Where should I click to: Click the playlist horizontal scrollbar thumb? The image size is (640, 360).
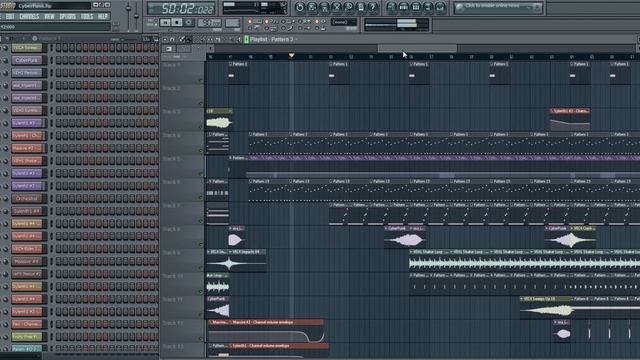click(x=417, y=48)
